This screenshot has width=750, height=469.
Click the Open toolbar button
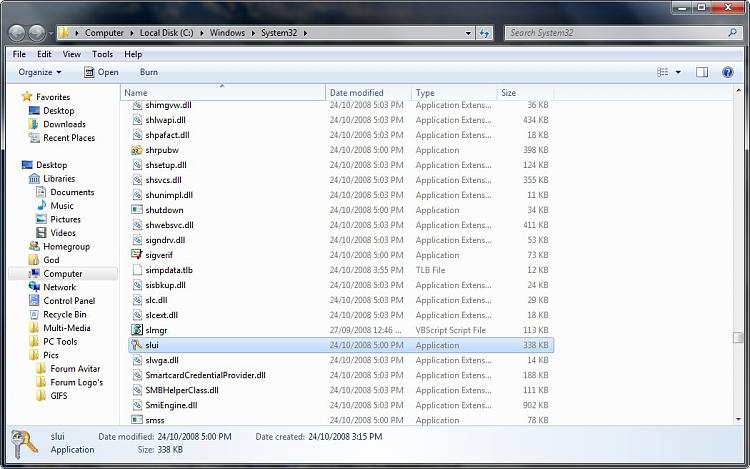(101, 72)
